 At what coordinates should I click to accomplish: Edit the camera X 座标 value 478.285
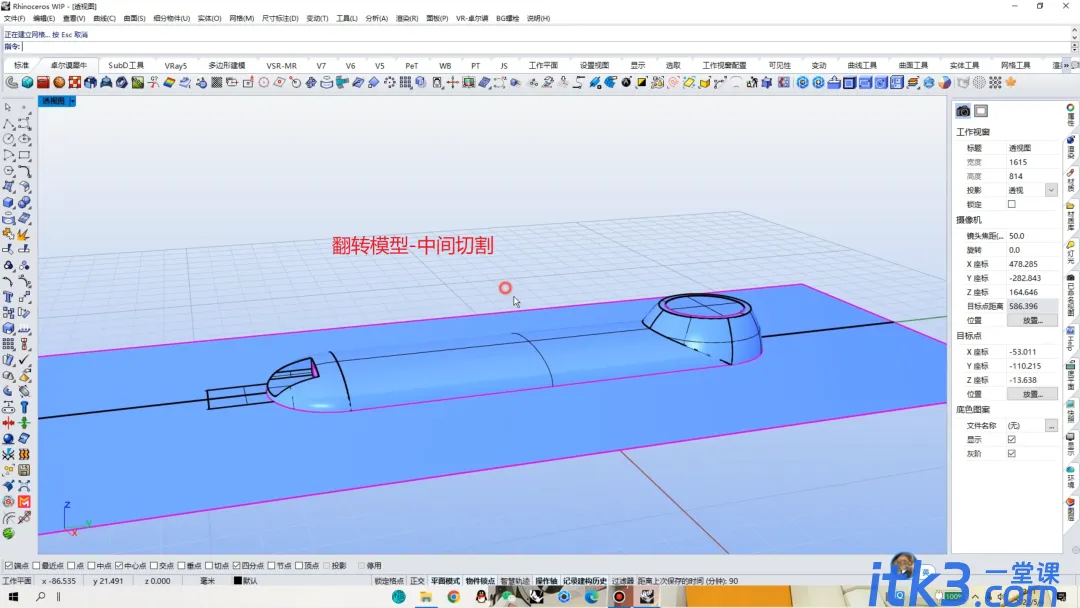[1032, 264]
